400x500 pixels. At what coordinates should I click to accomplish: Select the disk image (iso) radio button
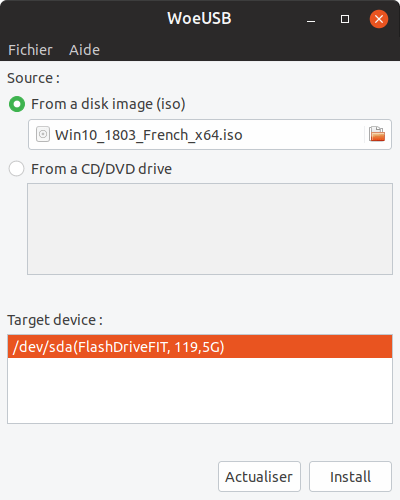[17, 104]
